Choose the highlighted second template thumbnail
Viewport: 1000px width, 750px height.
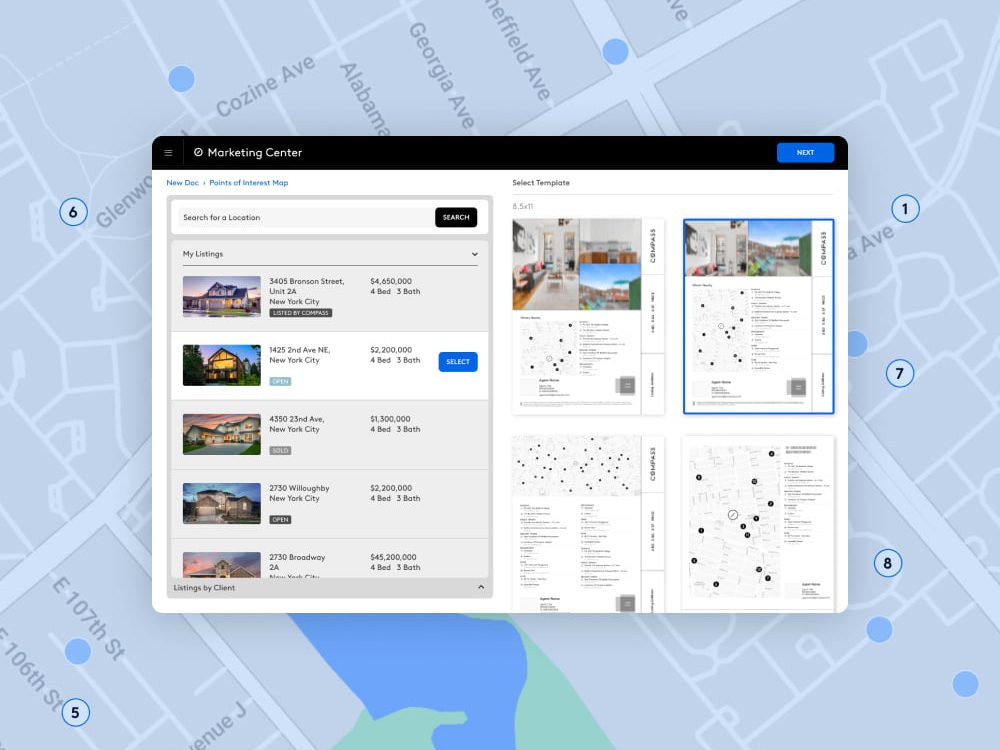(x=758, y=316)
